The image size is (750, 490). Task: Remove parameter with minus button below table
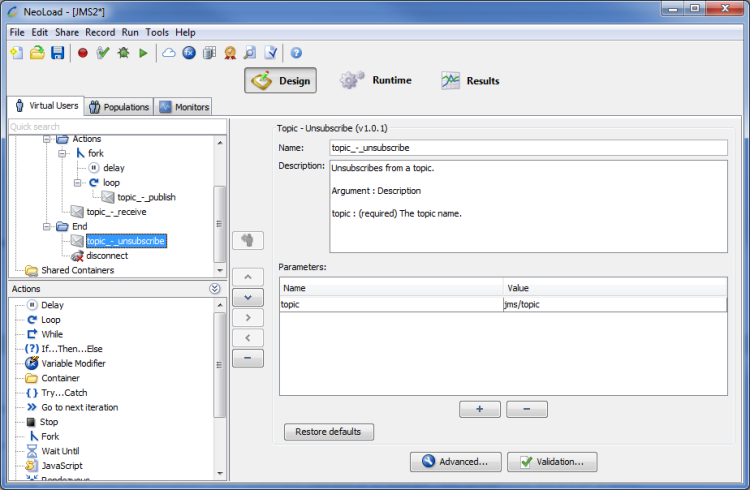pos(527,409)
